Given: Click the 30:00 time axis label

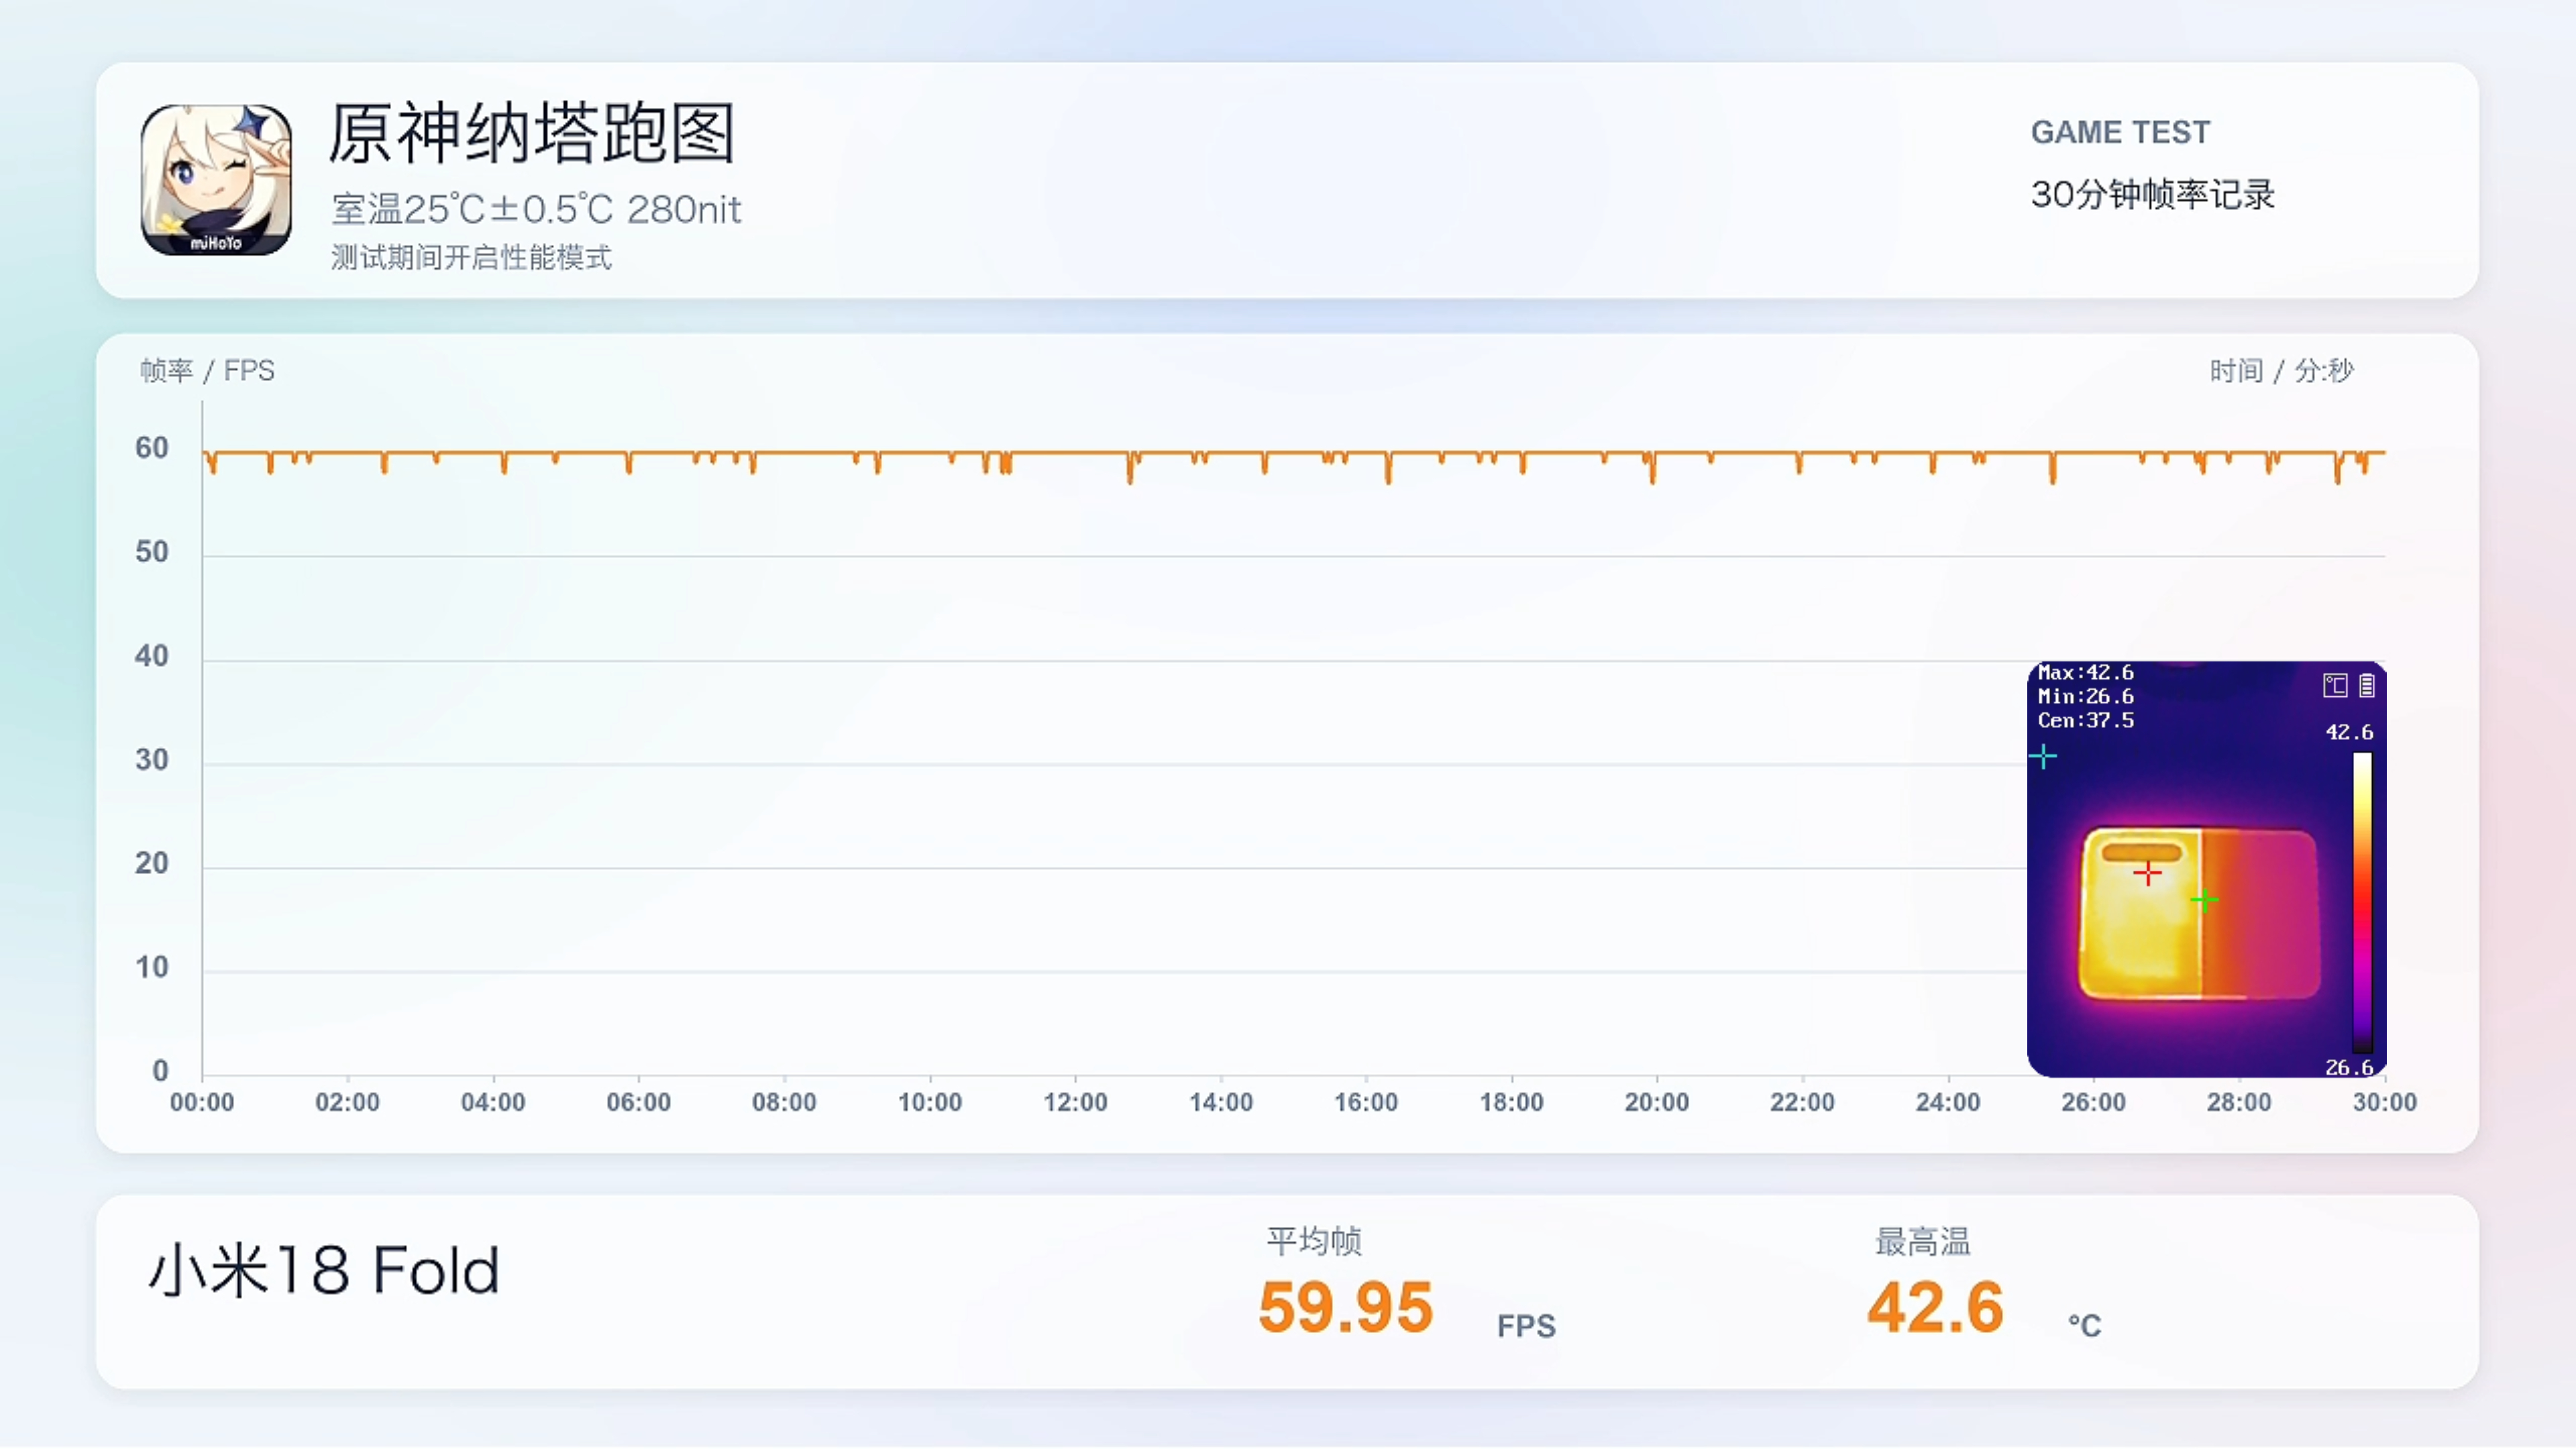Looking at the screenshot, I should click(x=2385, y=1102).
